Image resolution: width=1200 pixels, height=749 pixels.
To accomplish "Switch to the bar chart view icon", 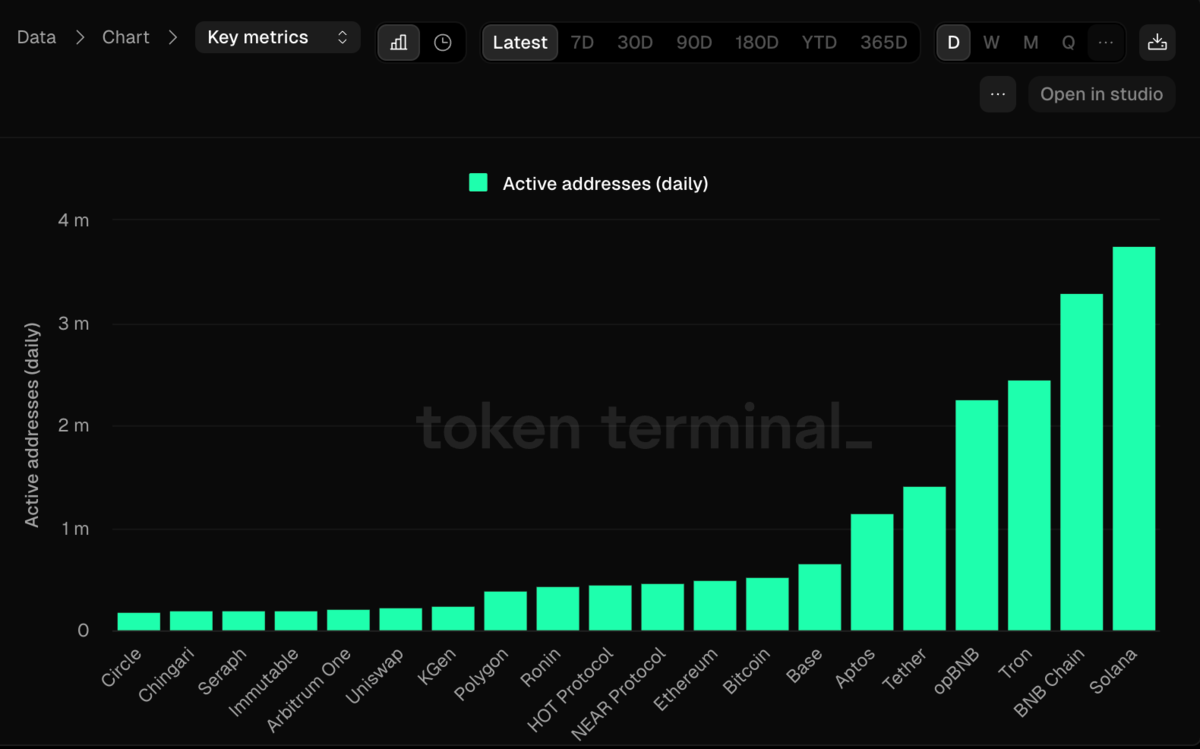I will 399,43.
